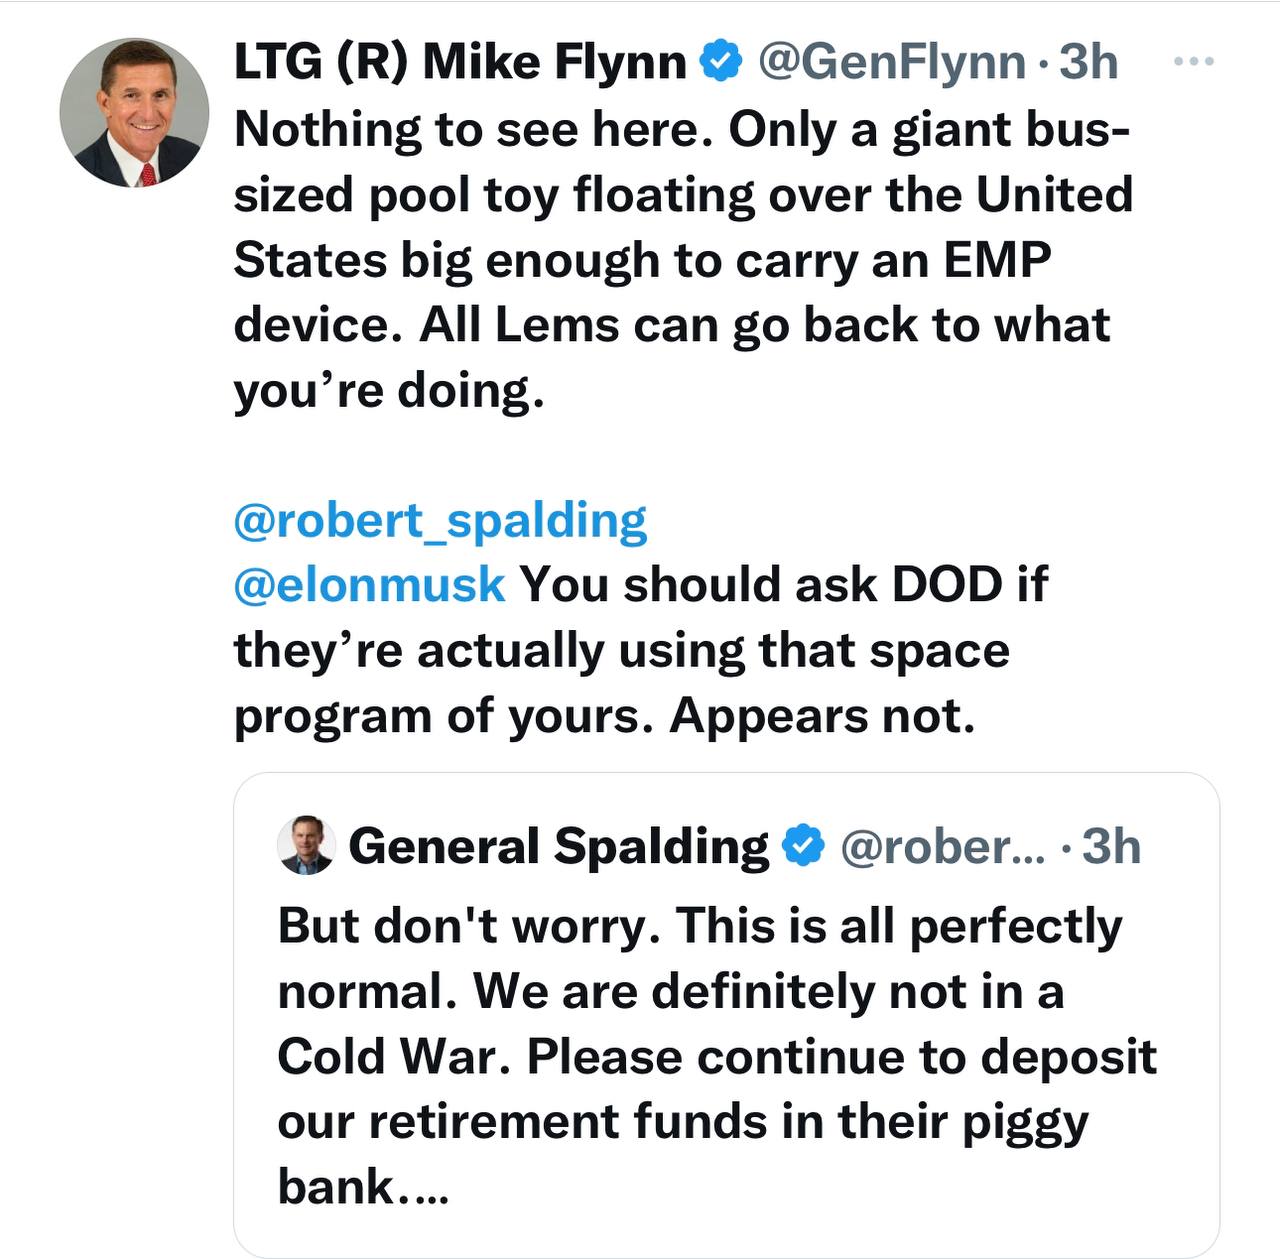Click verified badge next to General Spalding
Image resolution: width=1280 pixels, height=1259 pixels.
click(802, 846)
